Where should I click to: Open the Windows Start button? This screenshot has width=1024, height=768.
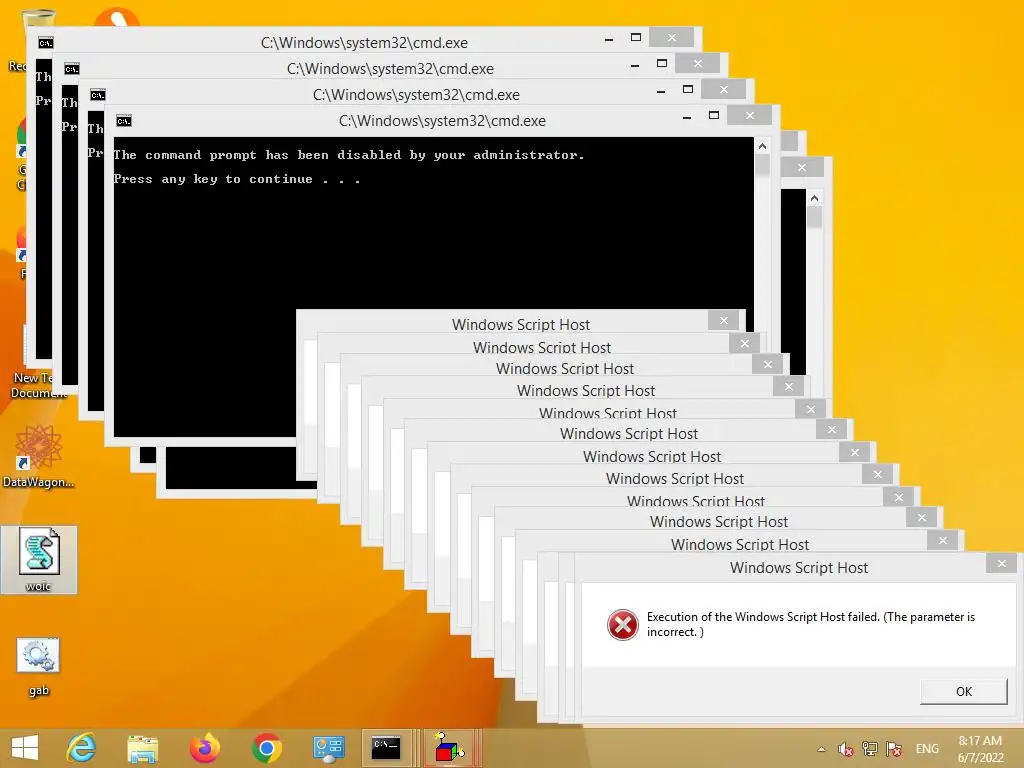[x=25, y=748]
